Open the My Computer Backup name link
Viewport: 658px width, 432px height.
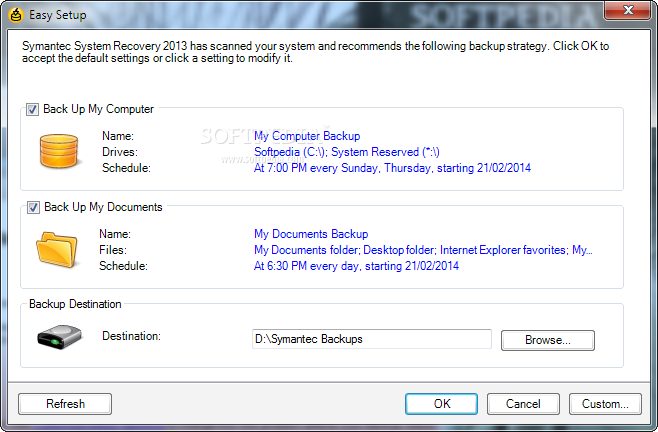point(307,136)
